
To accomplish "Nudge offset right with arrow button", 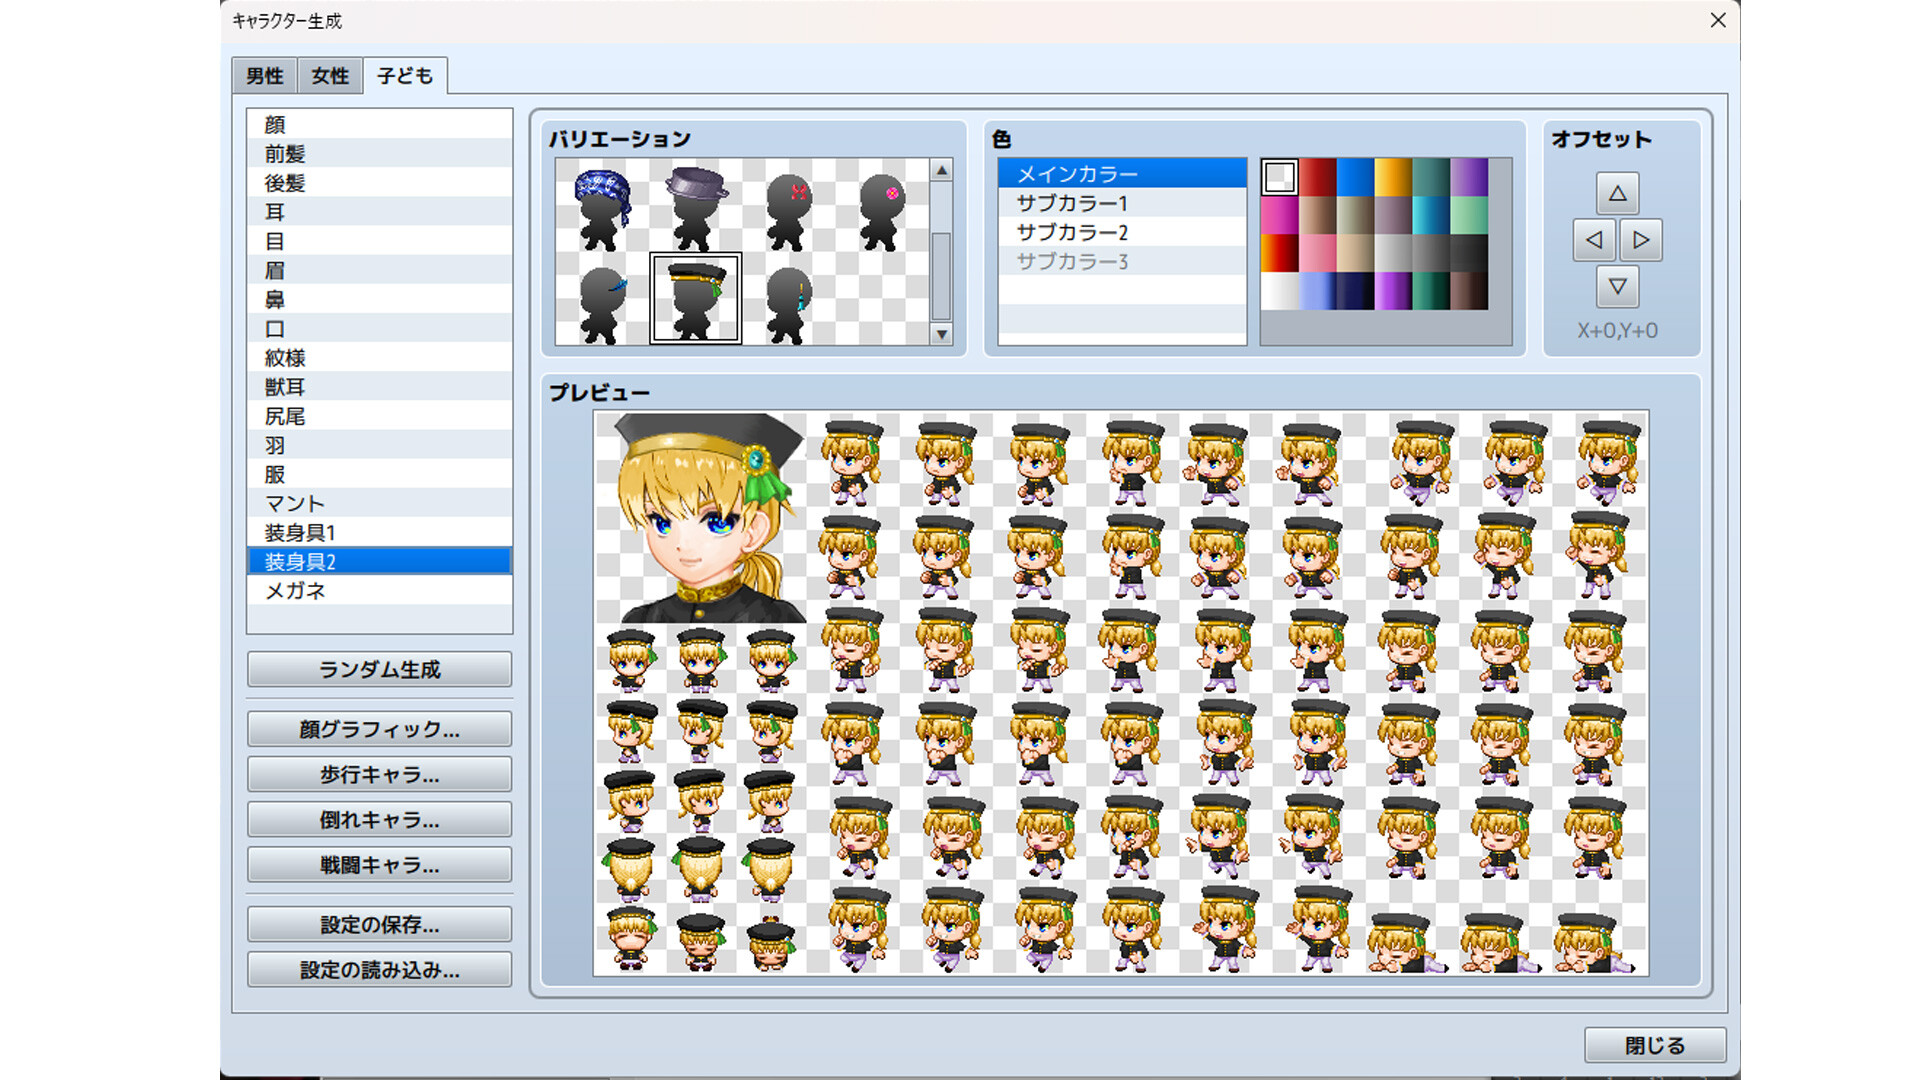I will [x=1641, y=240].
